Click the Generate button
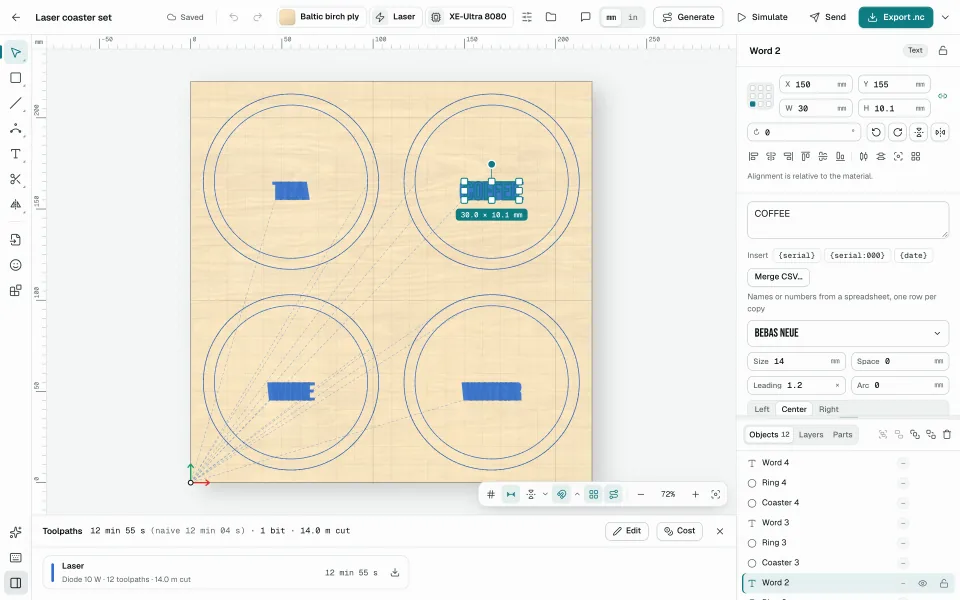 point(688,17)
